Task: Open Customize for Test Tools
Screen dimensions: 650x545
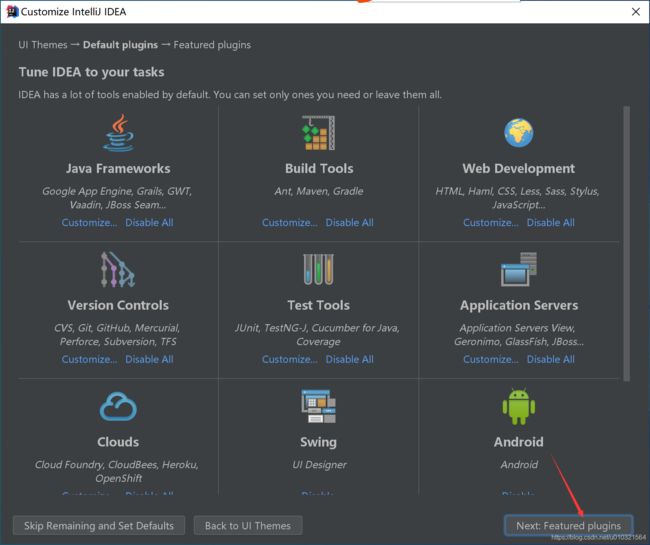Action: (x=289, y=359)
